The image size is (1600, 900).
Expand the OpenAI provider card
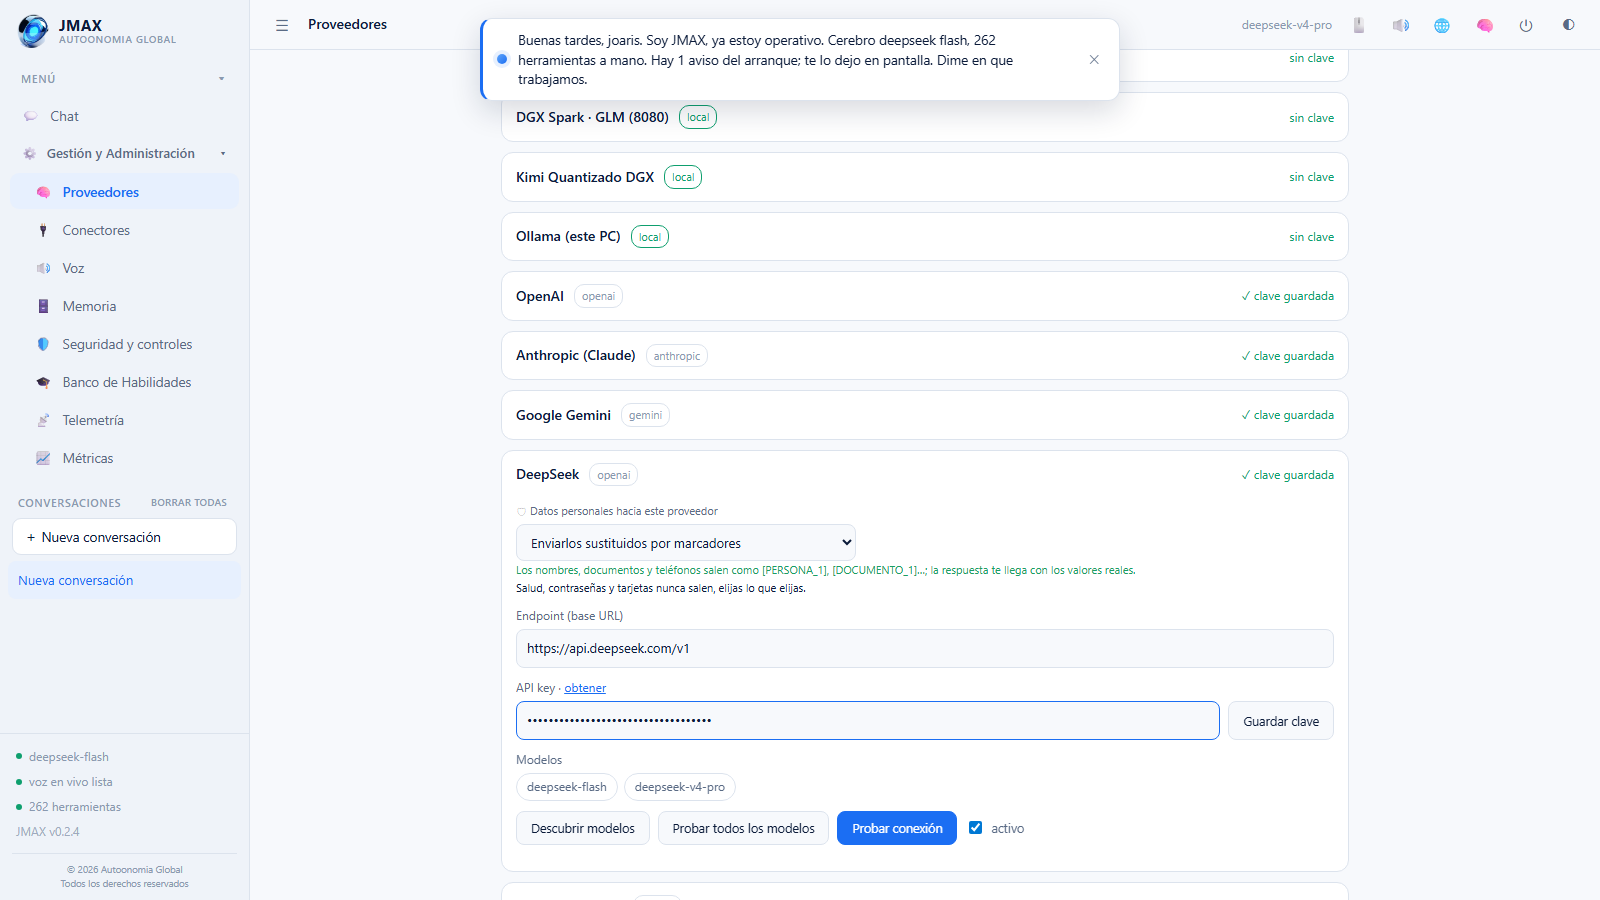[925, 296]
